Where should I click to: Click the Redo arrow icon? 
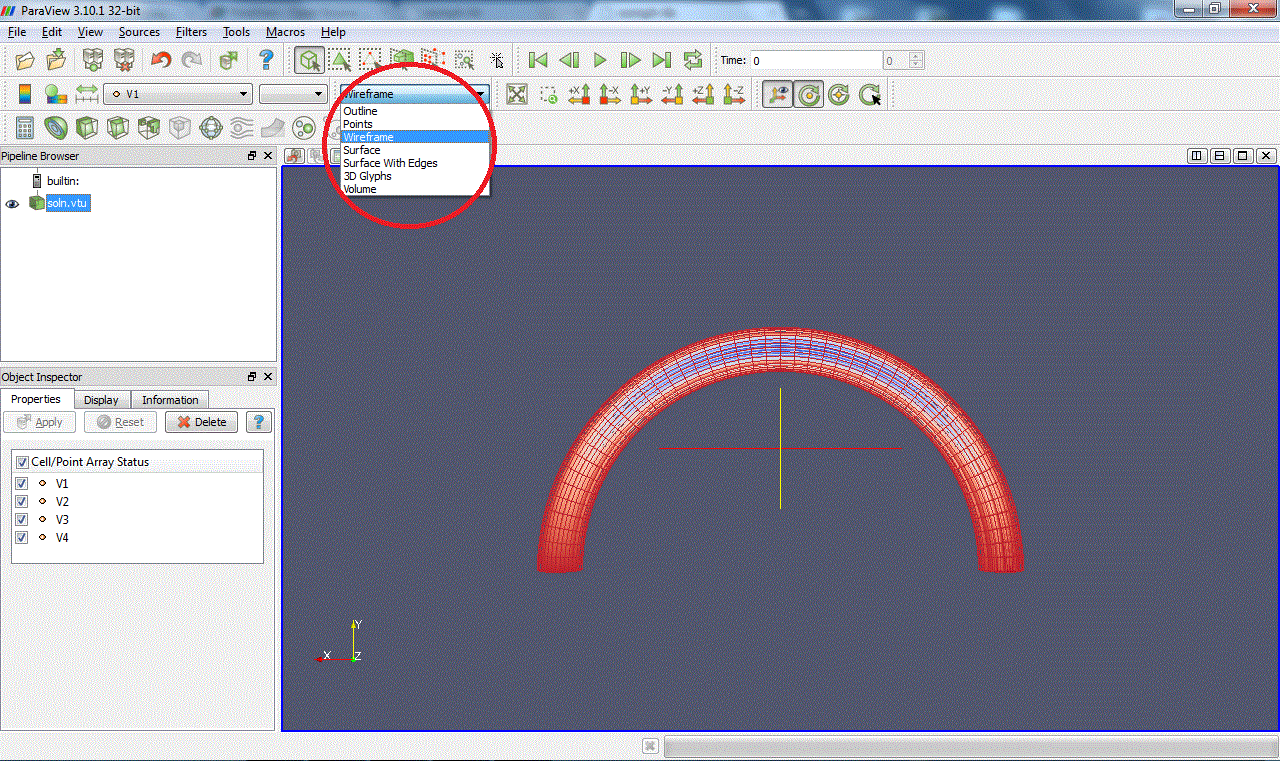[191, 60]
